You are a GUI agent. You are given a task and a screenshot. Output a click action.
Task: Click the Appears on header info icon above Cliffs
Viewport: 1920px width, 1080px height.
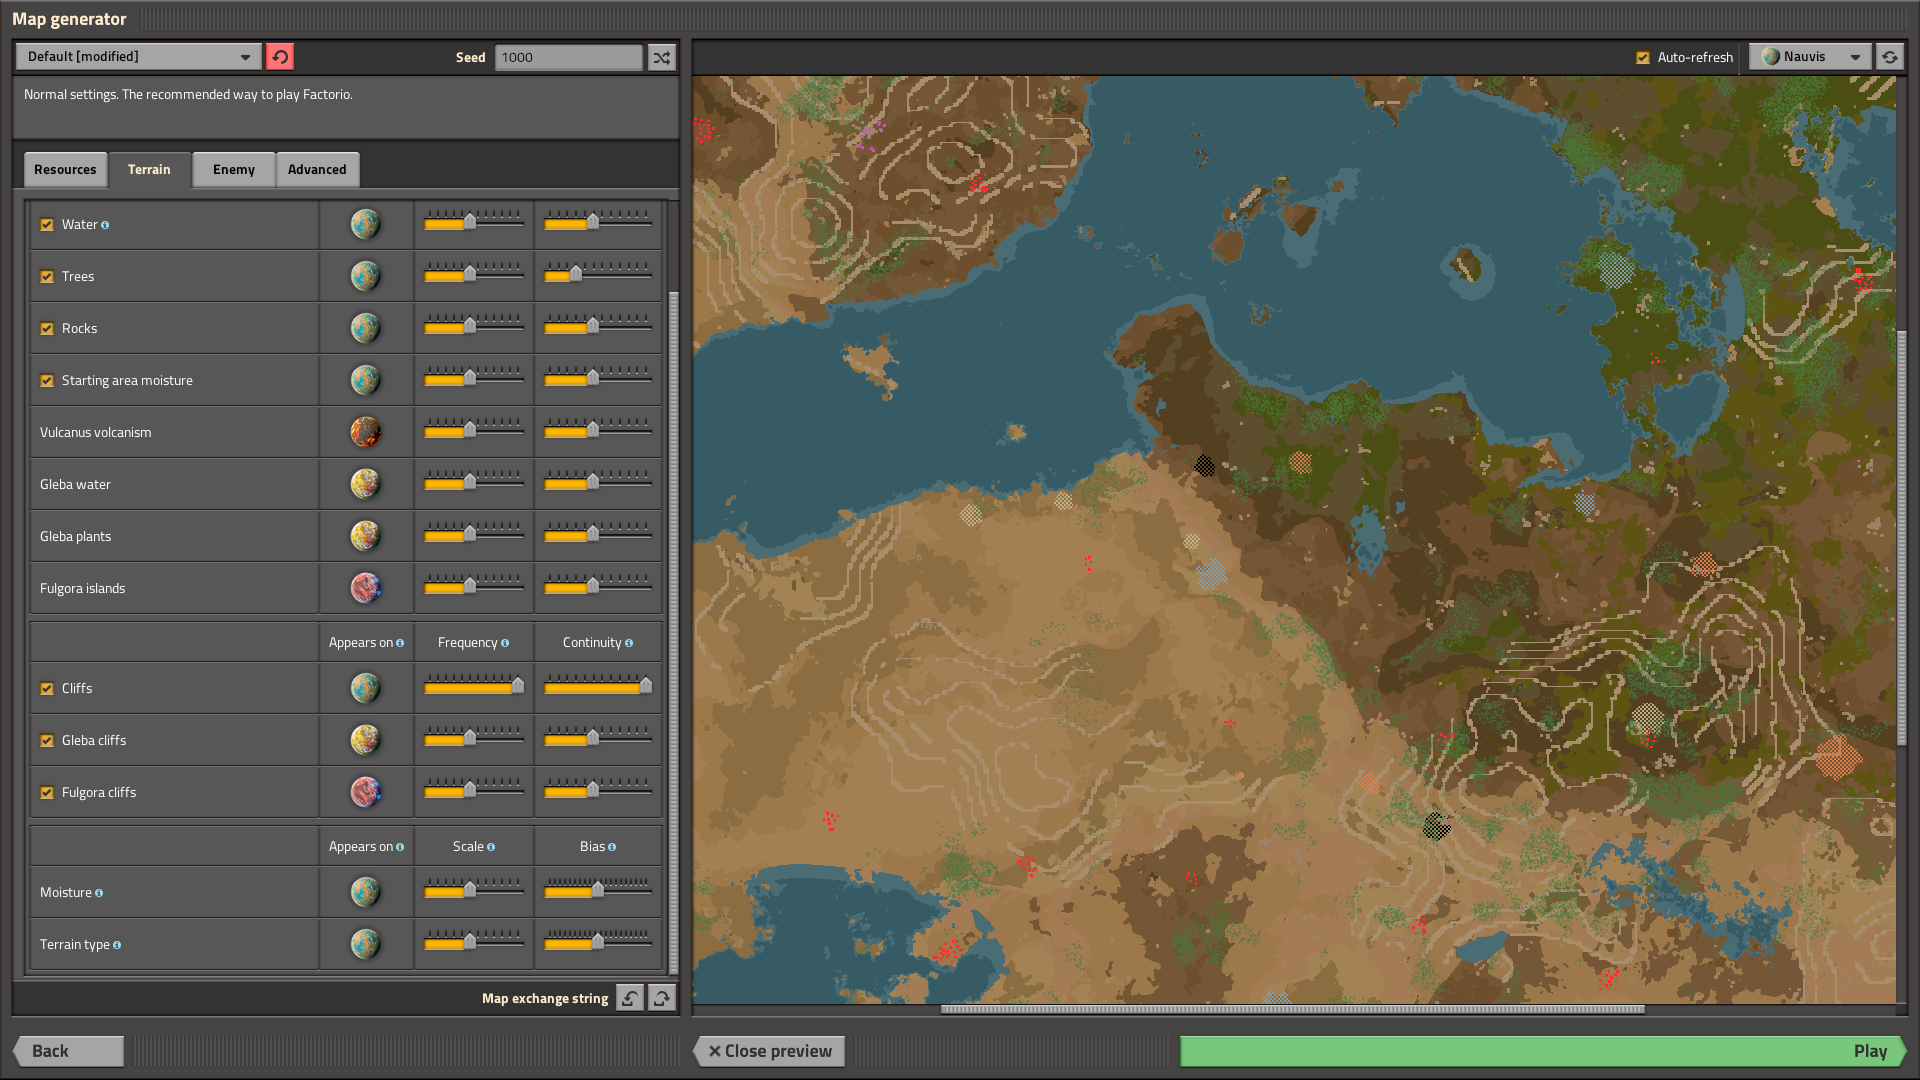pyautogui.click(x=400, y=643)
